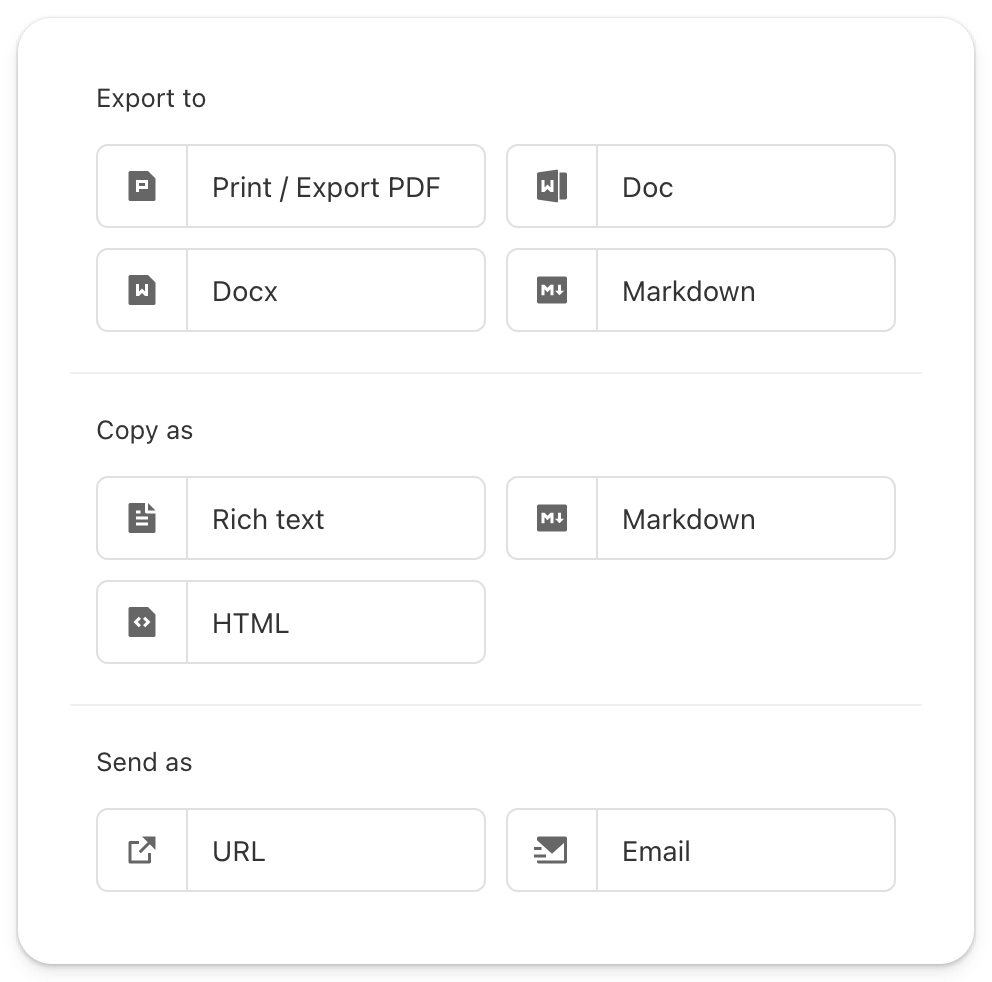Click the external link icon beside URL

(142, 851)
